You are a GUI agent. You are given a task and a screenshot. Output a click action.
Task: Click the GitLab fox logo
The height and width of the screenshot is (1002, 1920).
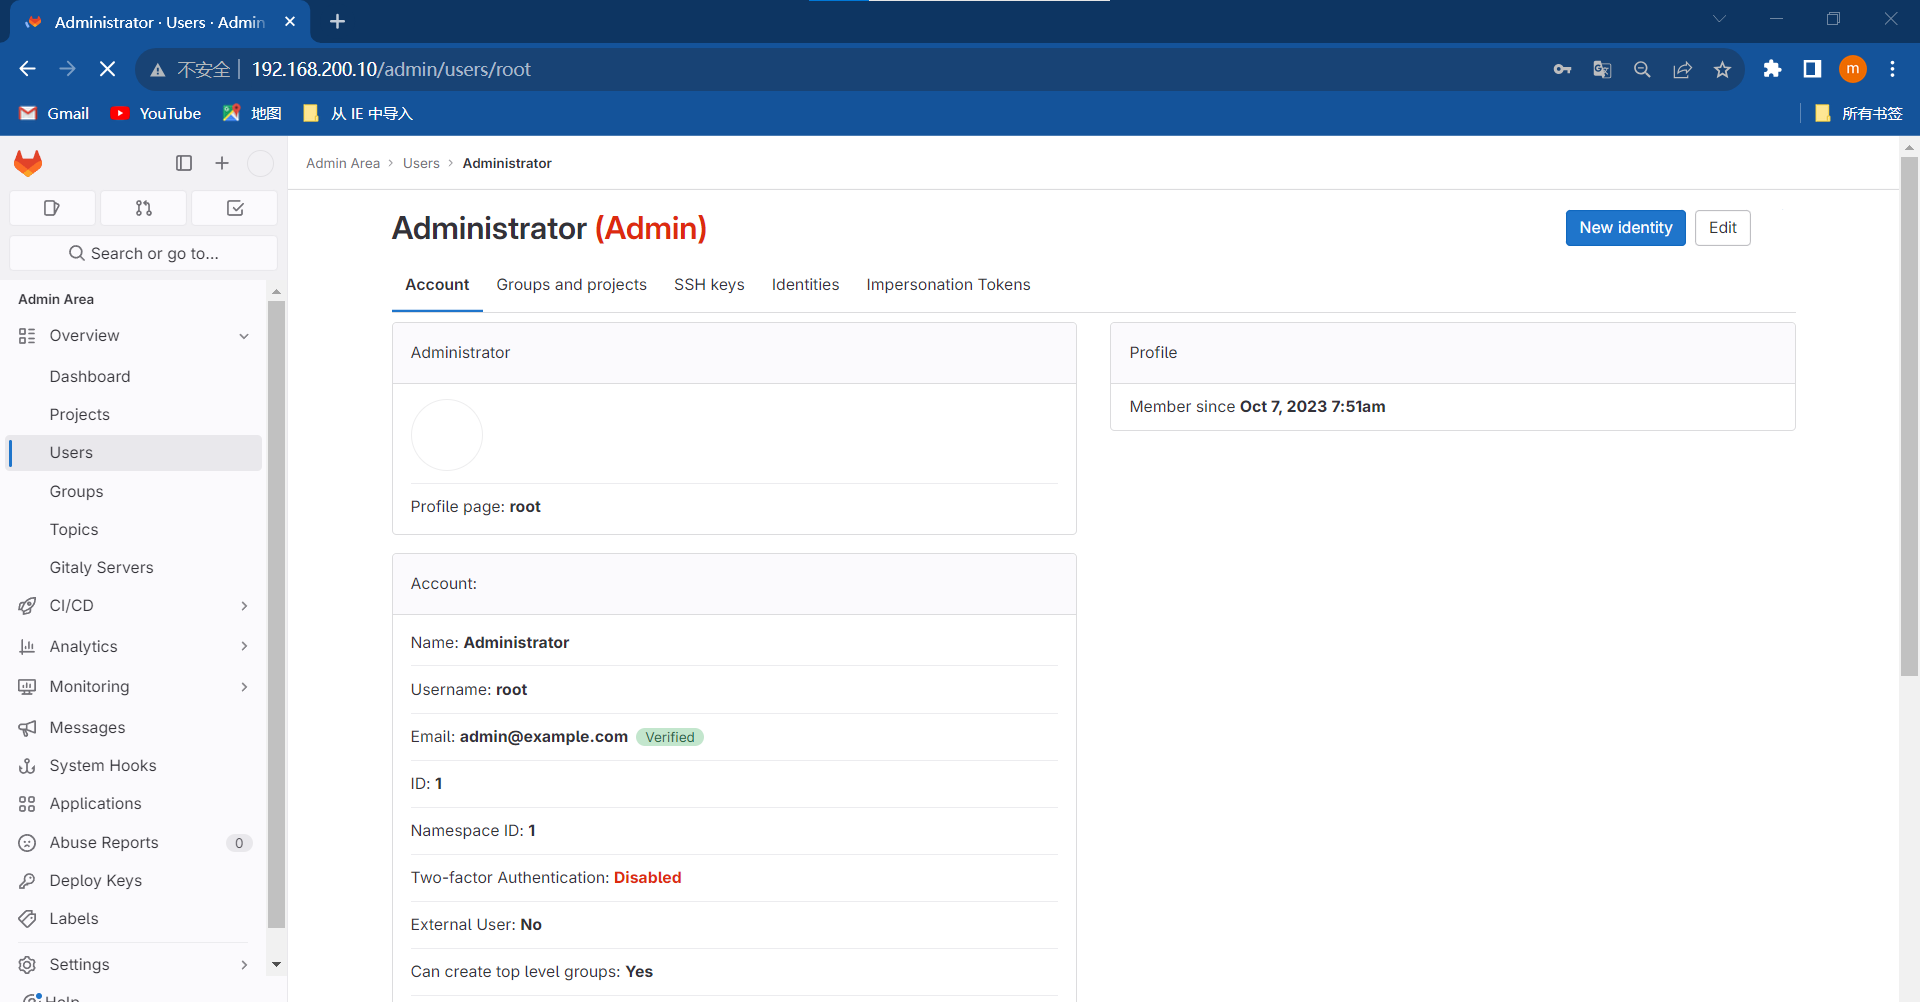28,163
